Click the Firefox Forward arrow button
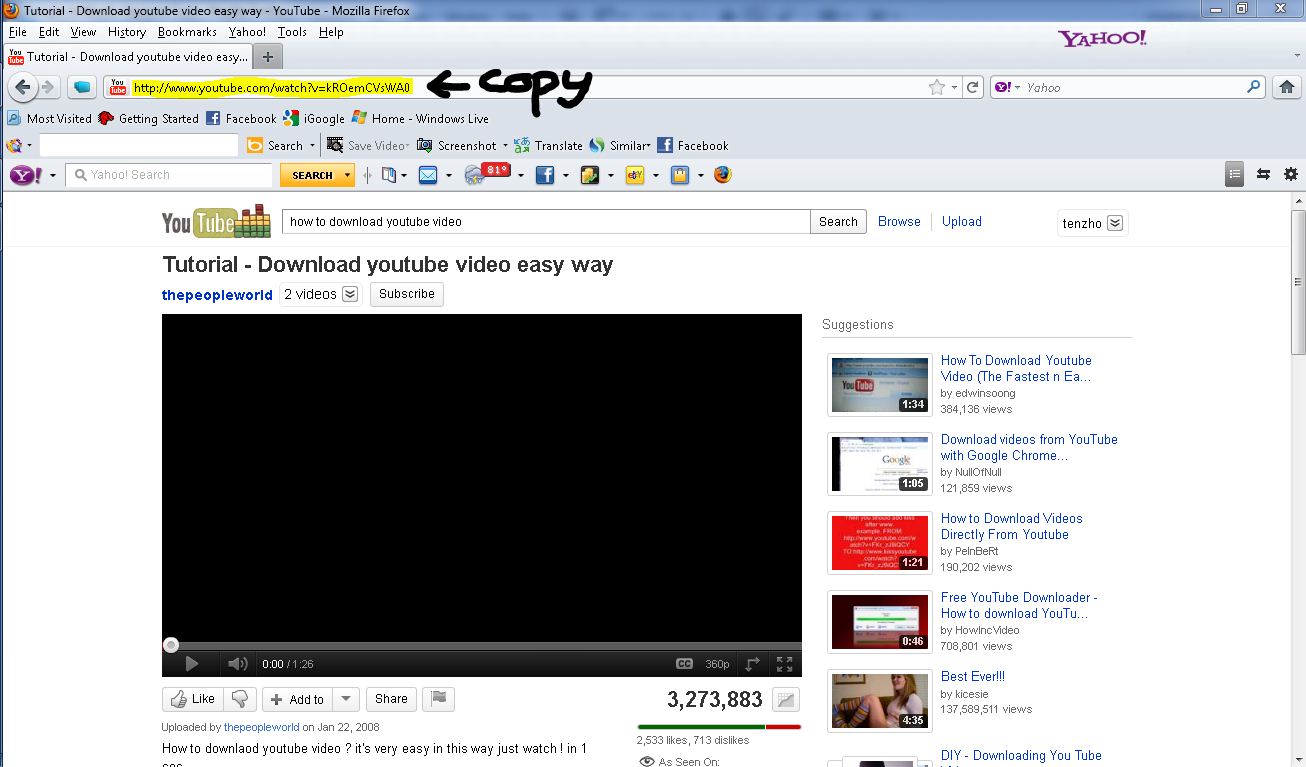Screen dimensions: 1306x767 (x=48, y=87)
